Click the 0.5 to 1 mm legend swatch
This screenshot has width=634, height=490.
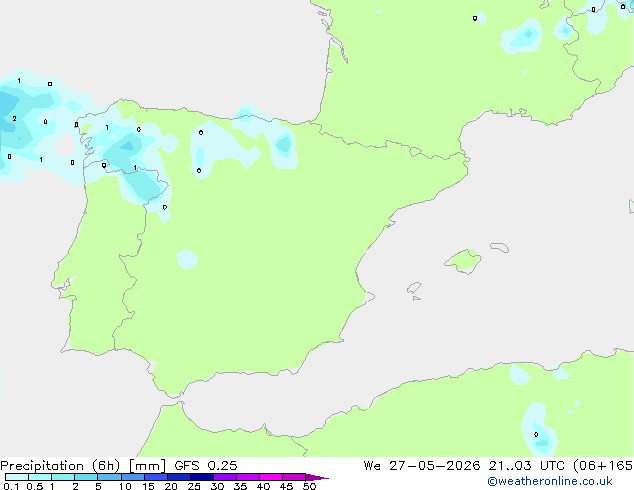pyautogui.click(x=40, y=477)
